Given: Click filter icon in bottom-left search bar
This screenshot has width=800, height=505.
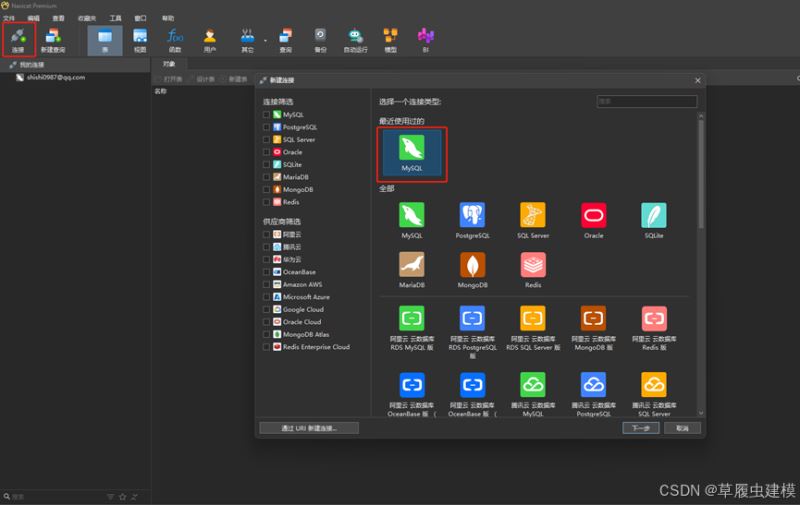Looking at the screenshot, I should click(110, 496).
